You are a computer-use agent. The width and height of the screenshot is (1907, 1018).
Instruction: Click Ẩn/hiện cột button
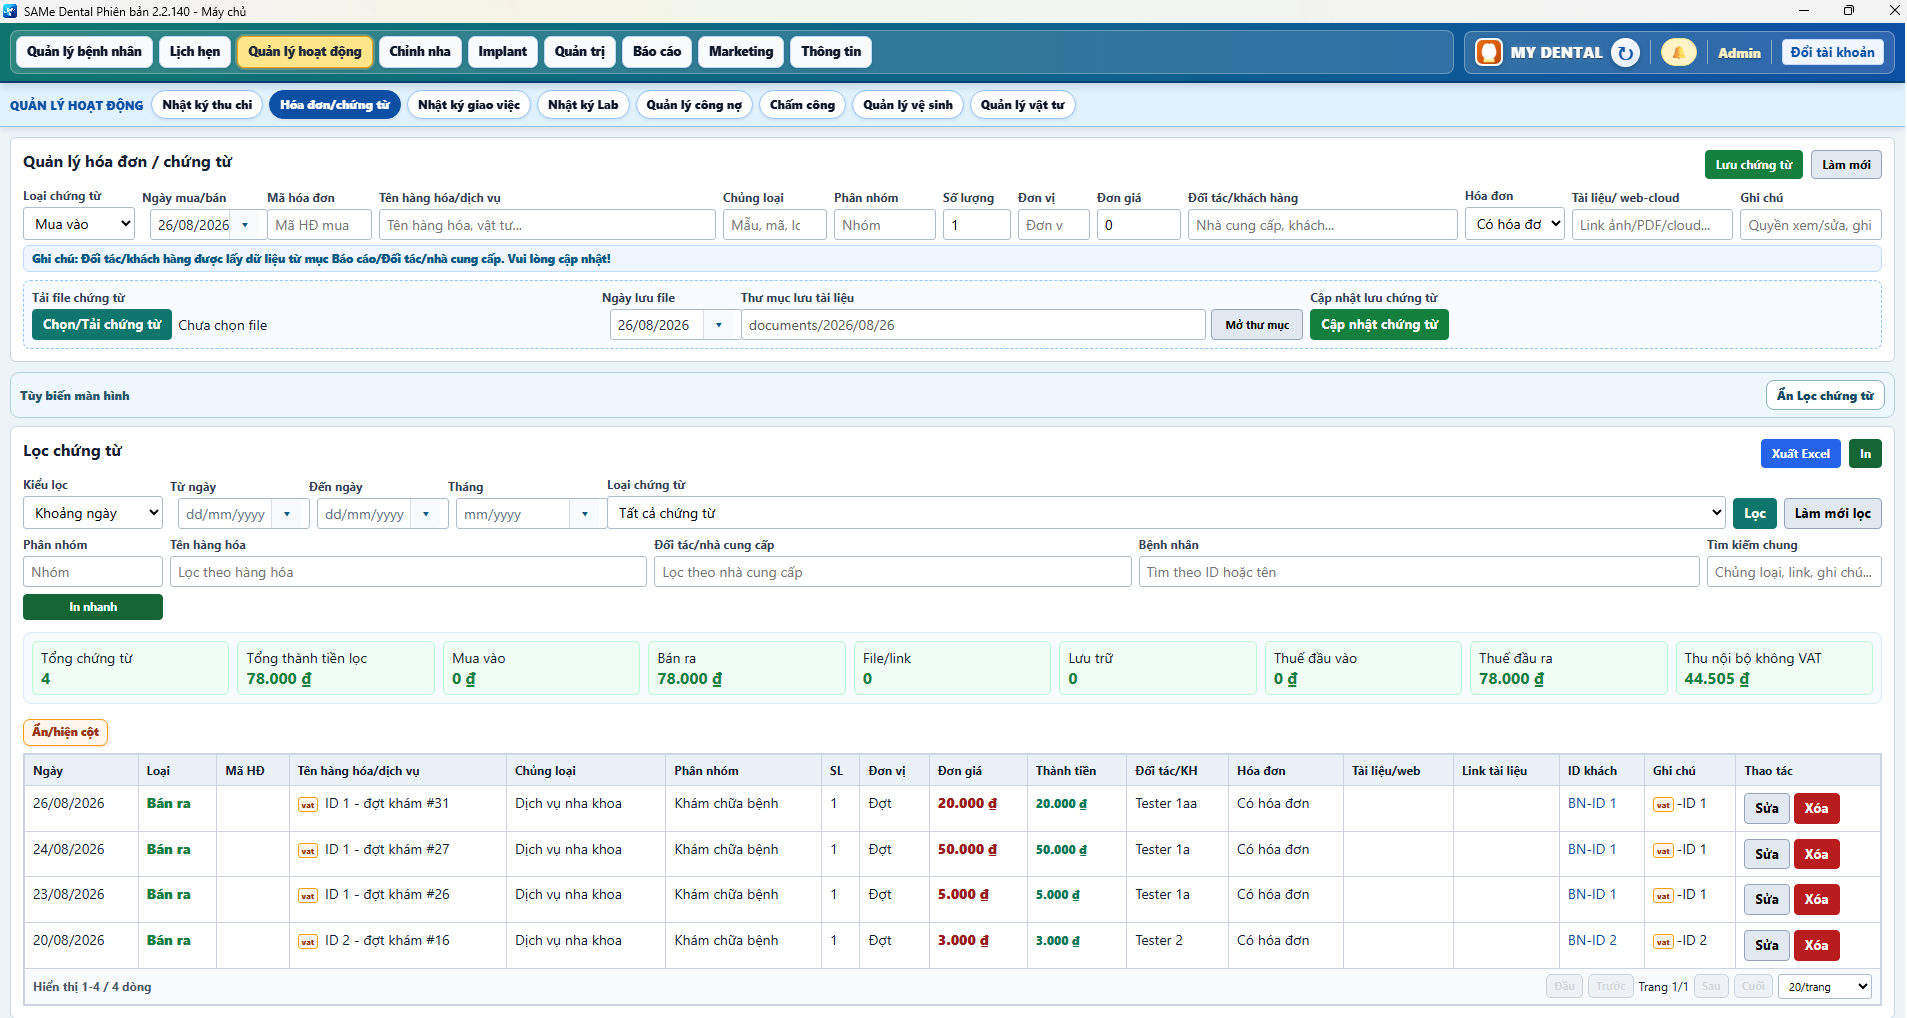tap(65, 732)
